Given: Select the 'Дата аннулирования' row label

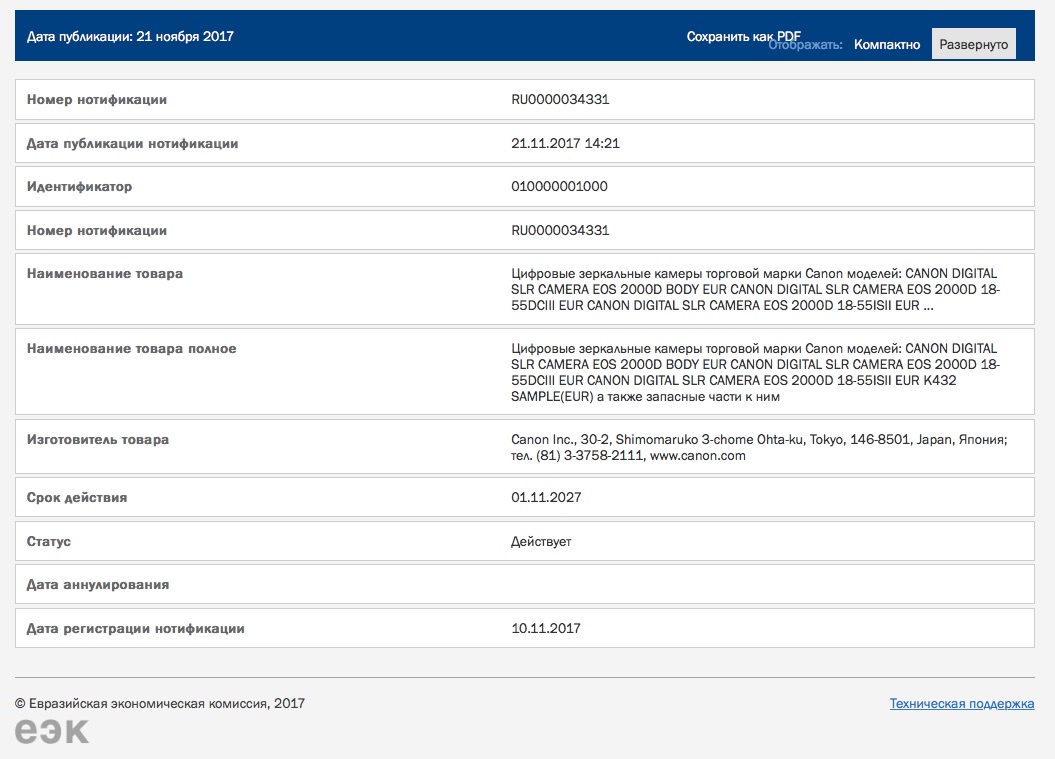Looking at the screenshot, I should pos(98,585).
